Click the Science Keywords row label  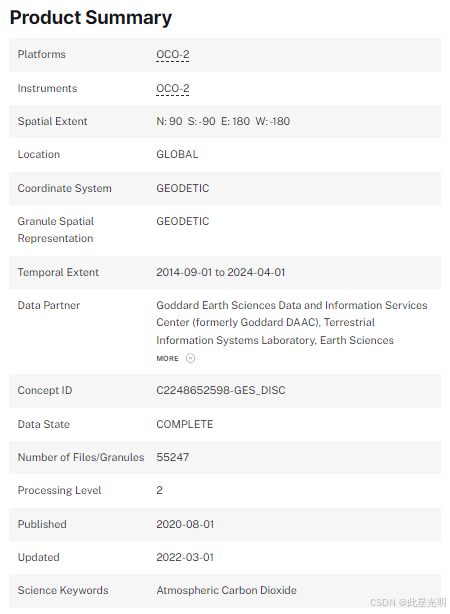coord(63,590)
